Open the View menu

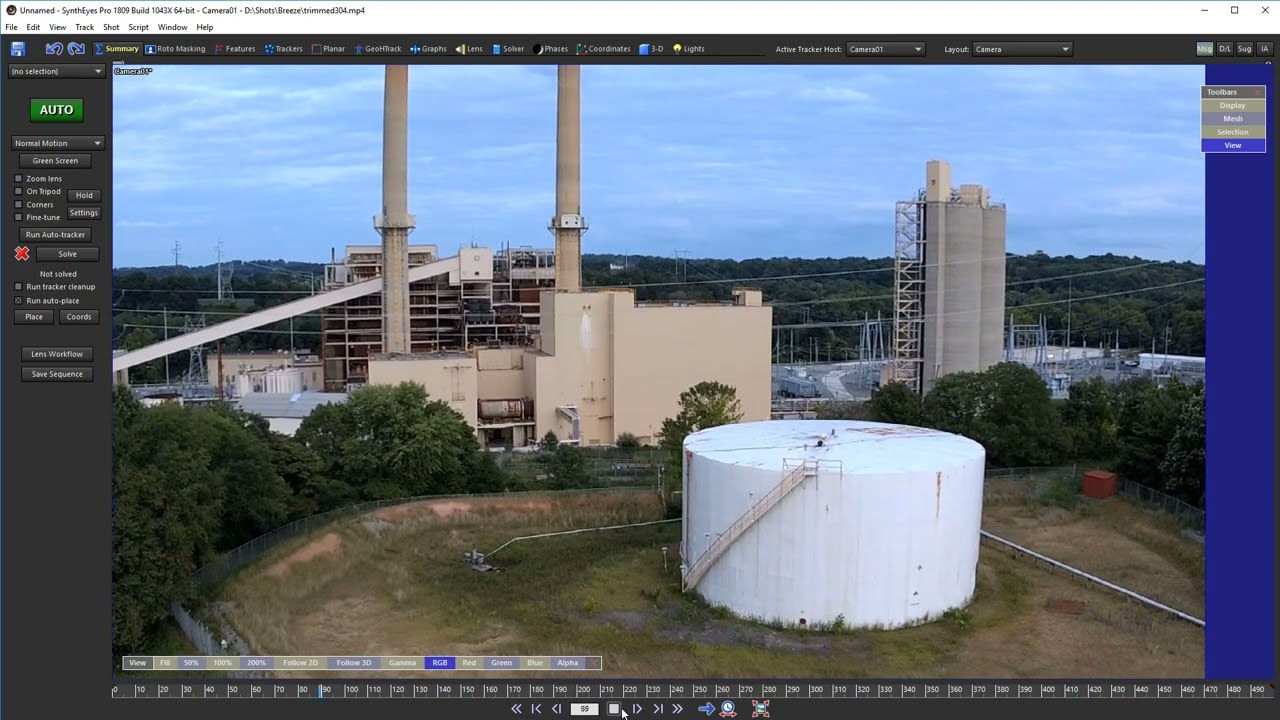57,27
